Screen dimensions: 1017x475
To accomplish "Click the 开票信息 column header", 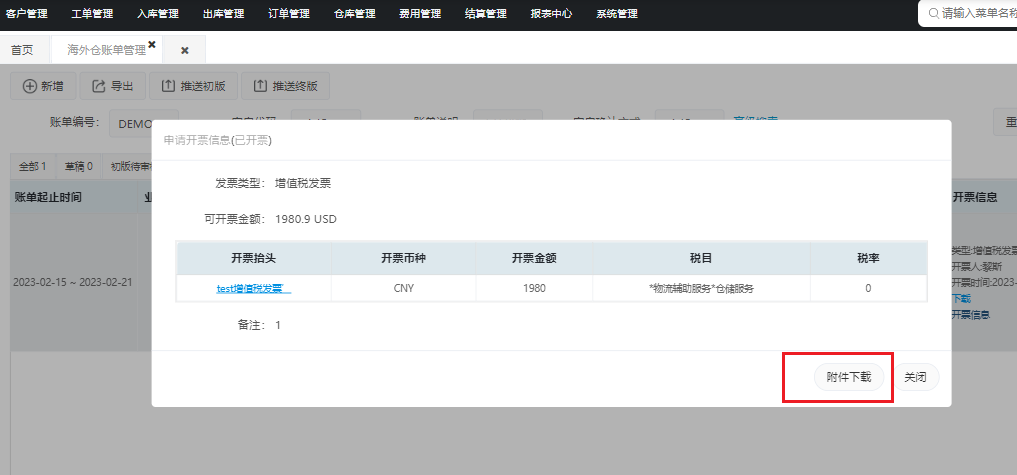I will pos(975,198).
